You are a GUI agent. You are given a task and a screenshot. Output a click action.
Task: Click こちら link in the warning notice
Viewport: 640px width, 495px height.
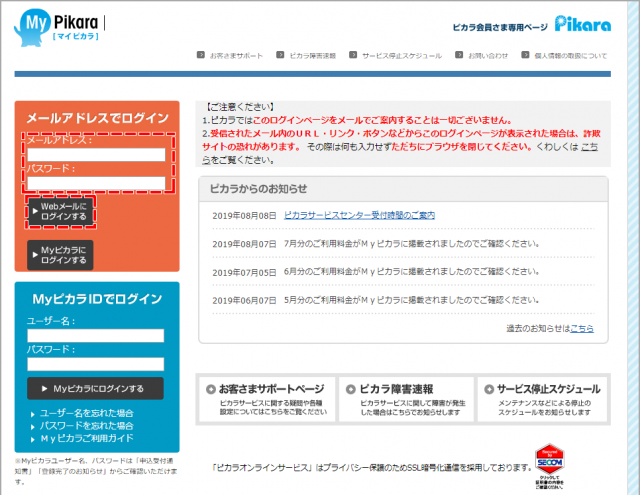click(589, 147)
